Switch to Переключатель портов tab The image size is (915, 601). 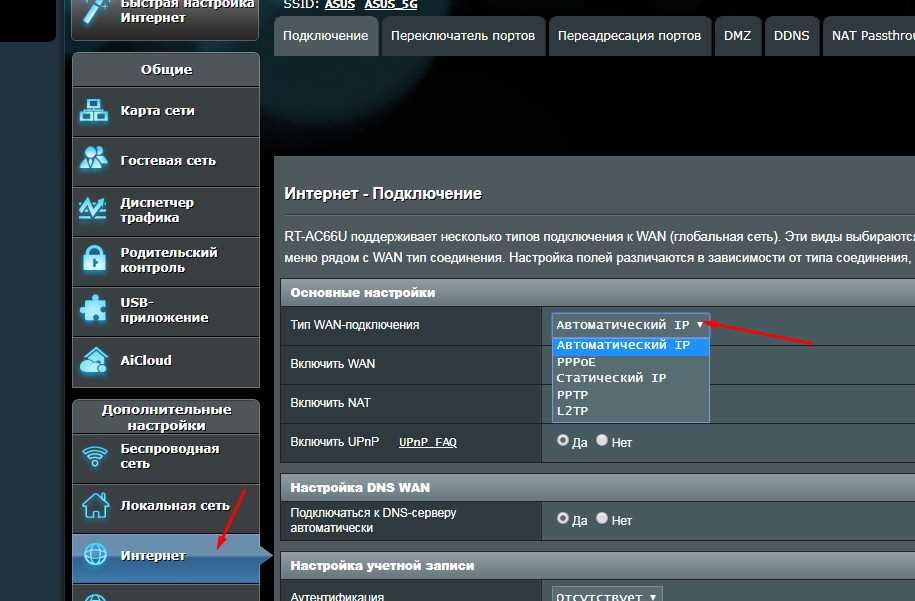click(463, 36)
